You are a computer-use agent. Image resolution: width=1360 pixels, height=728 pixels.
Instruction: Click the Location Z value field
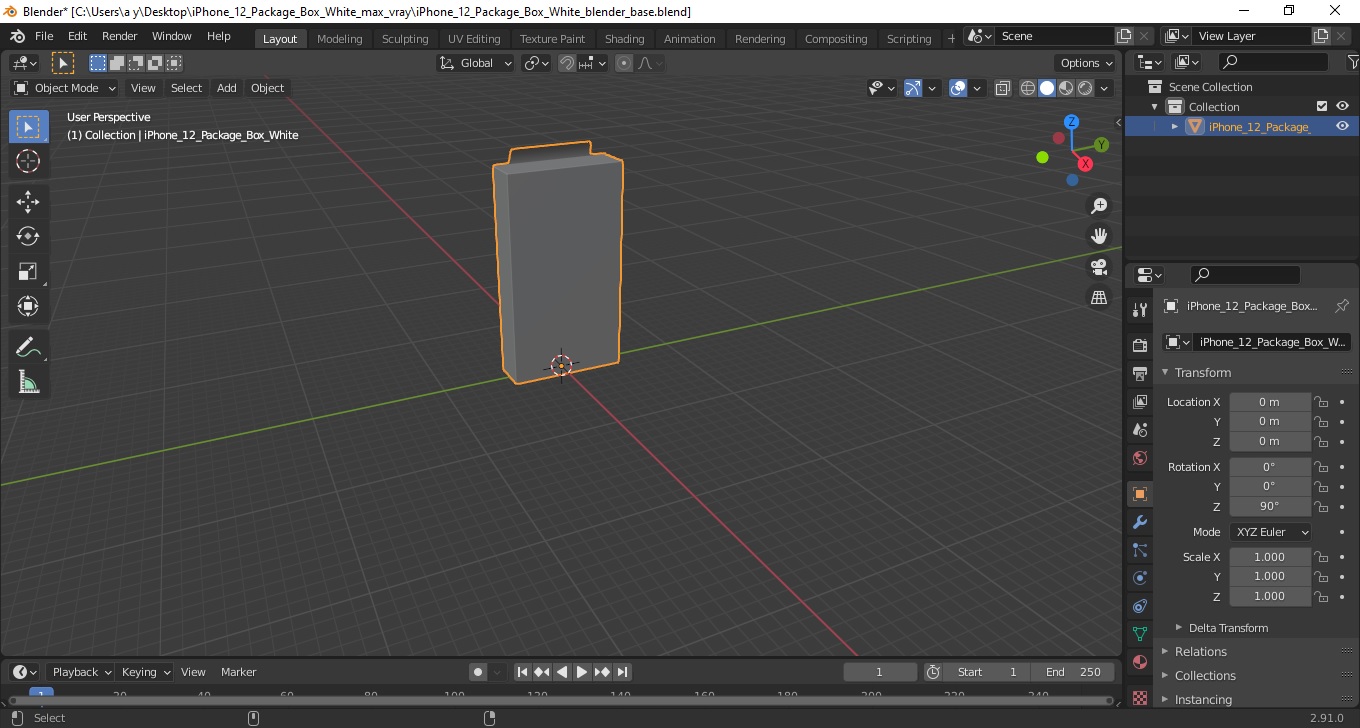coord(1270,441)
